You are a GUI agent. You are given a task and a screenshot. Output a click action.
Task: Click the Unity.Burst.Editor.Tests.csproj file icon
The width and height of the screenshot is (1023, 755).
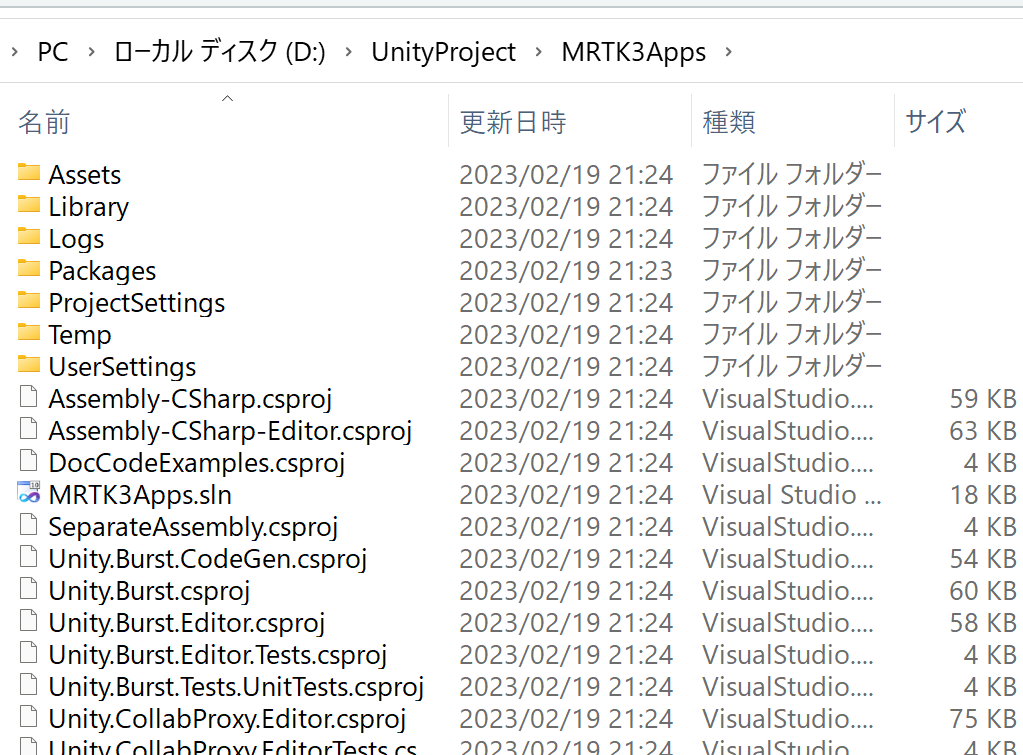point(29,653)
